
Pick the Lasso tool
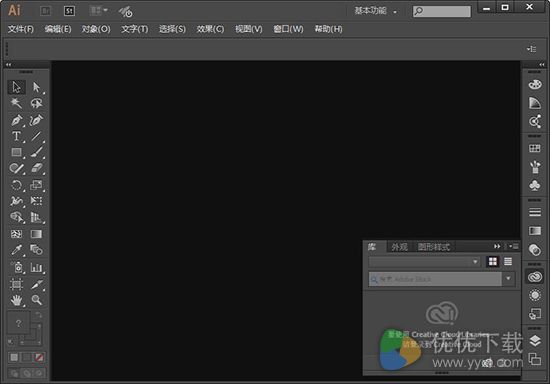click(36, 103)
